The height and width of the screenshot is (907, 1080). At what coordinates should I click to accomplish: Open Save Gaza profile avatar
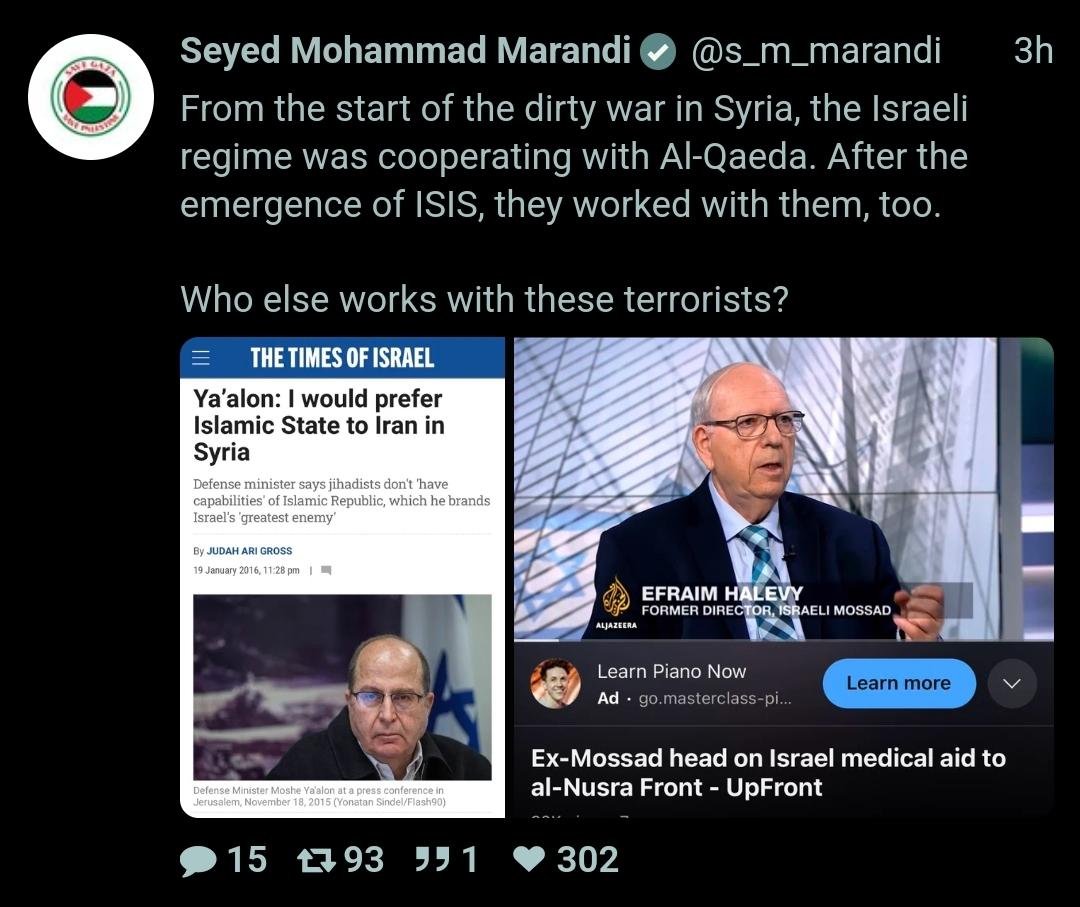pos(91,97)
